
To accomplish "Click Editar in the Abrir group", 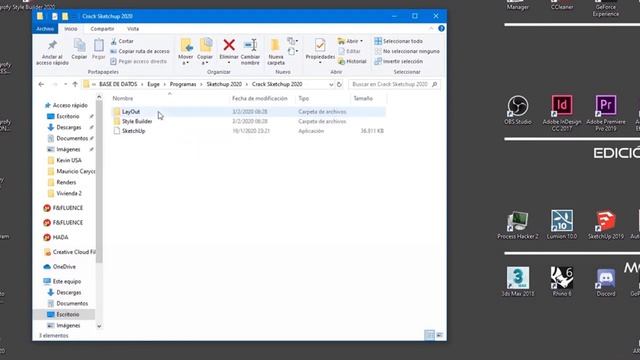I will point(349,51).
